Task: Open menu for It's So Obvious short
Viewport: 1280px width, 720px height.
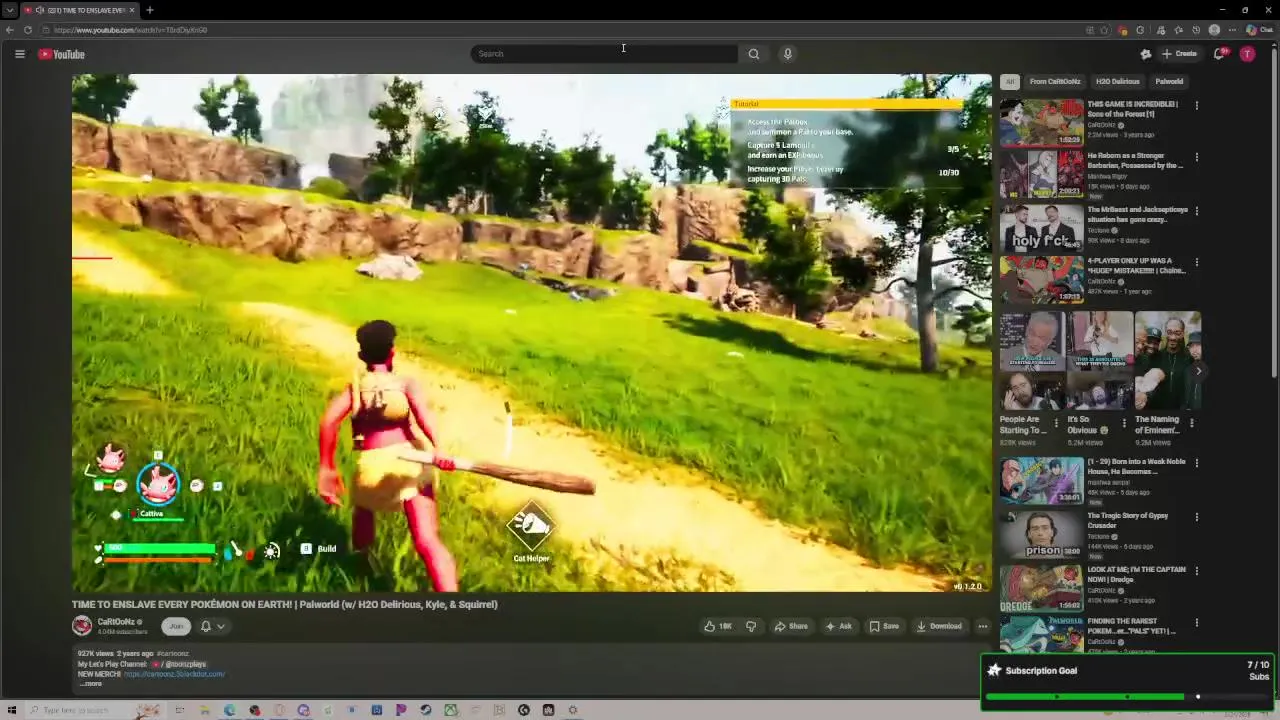Action: (x=1123, y=423)
